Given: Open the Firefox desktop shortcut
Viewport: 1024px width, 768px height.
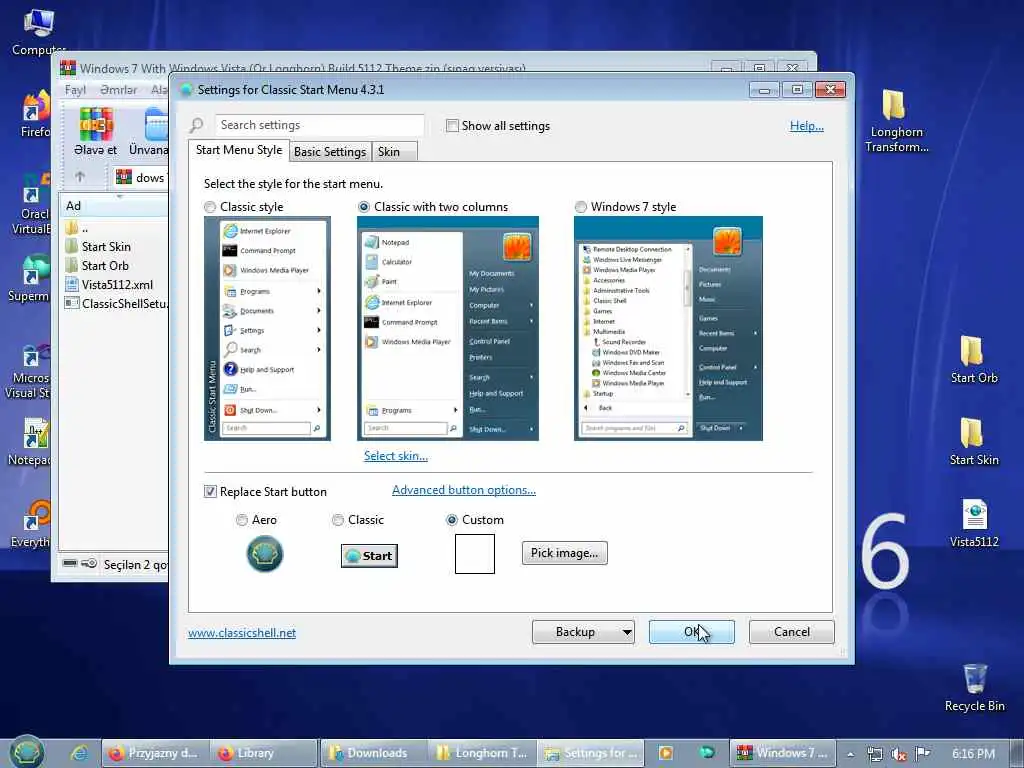Looking at the screenshot, I should pyautogui.click(x=35, y=114).
